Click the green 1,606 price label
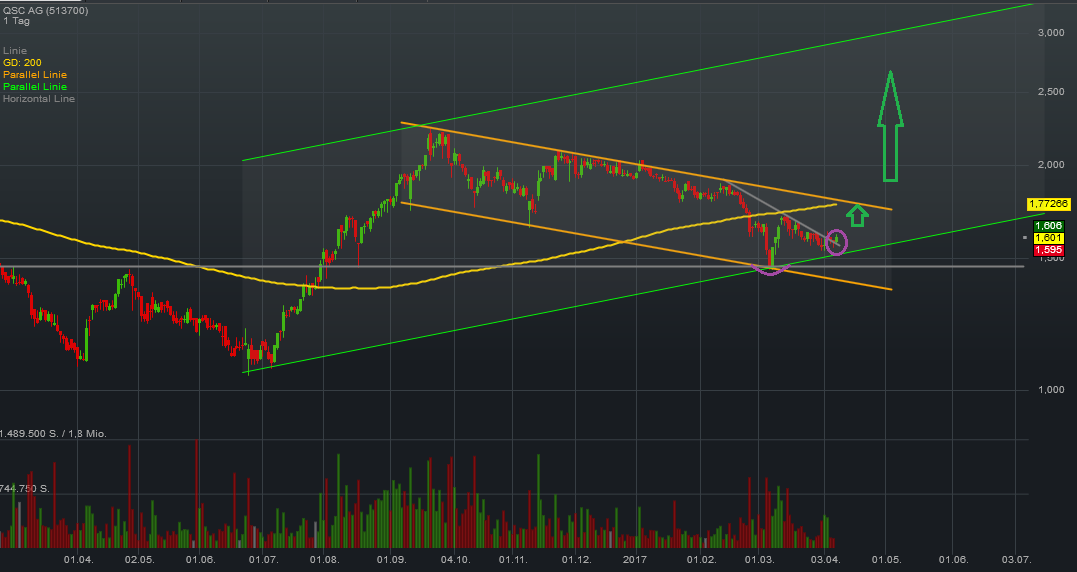The width and height of the screenshot is (1077, 572). click(x=1048, y=226)
